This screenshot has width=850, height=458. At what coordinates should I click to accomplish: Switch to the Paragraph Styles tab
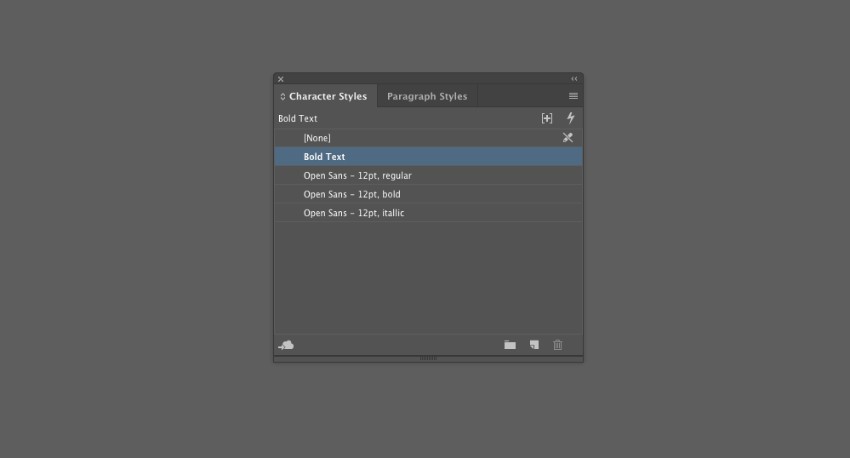pos(427,96)
